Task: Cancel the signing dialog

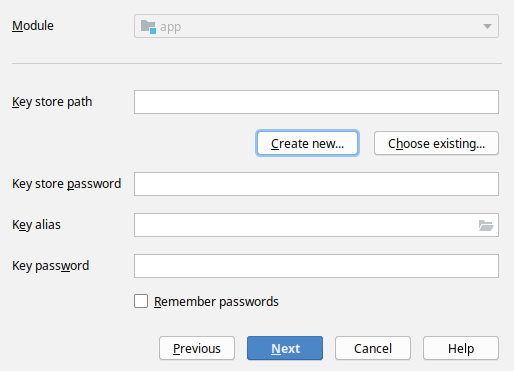Action: (x=373, y=348)
